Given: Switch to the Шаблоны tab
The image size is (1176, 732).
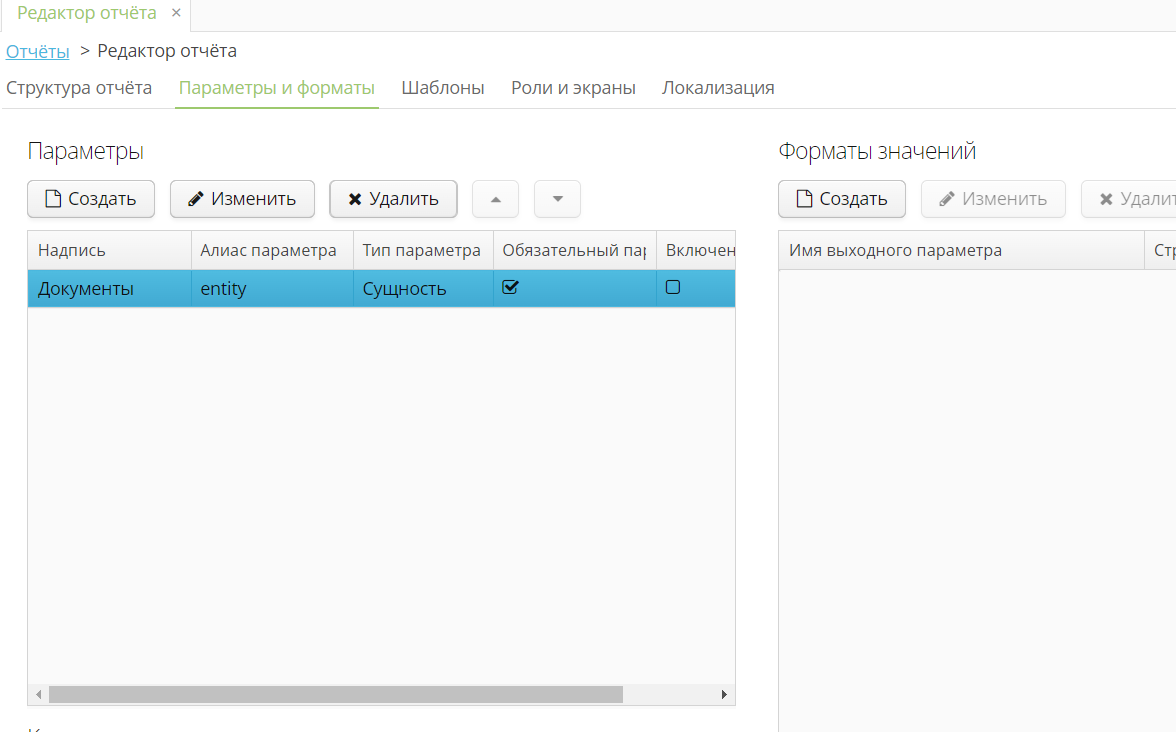Looking at the screenshot, I should 443,88.
